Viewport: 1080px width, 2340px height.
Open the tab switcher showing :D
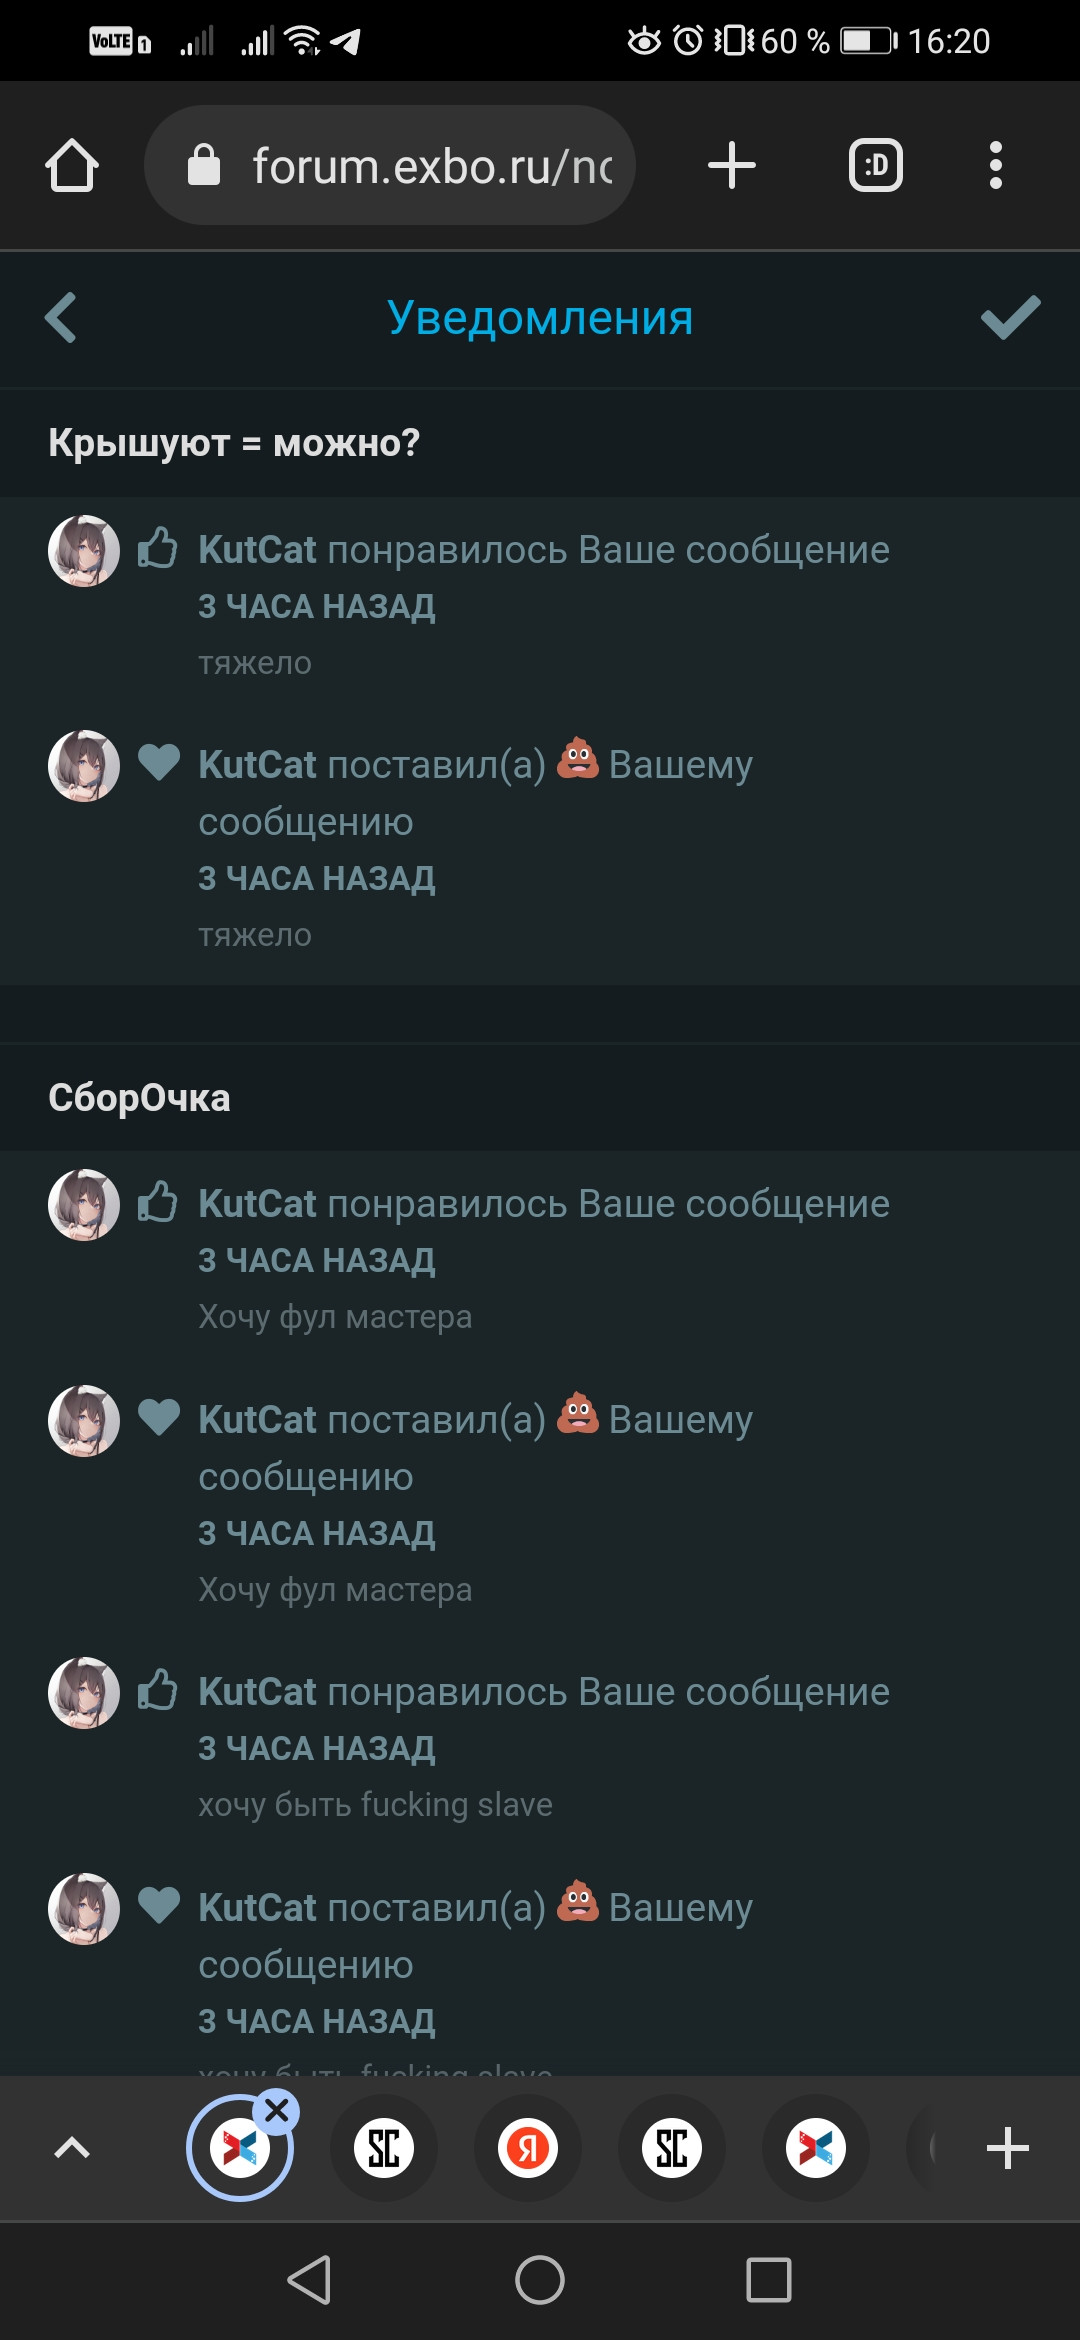click(x=876, y=165)
